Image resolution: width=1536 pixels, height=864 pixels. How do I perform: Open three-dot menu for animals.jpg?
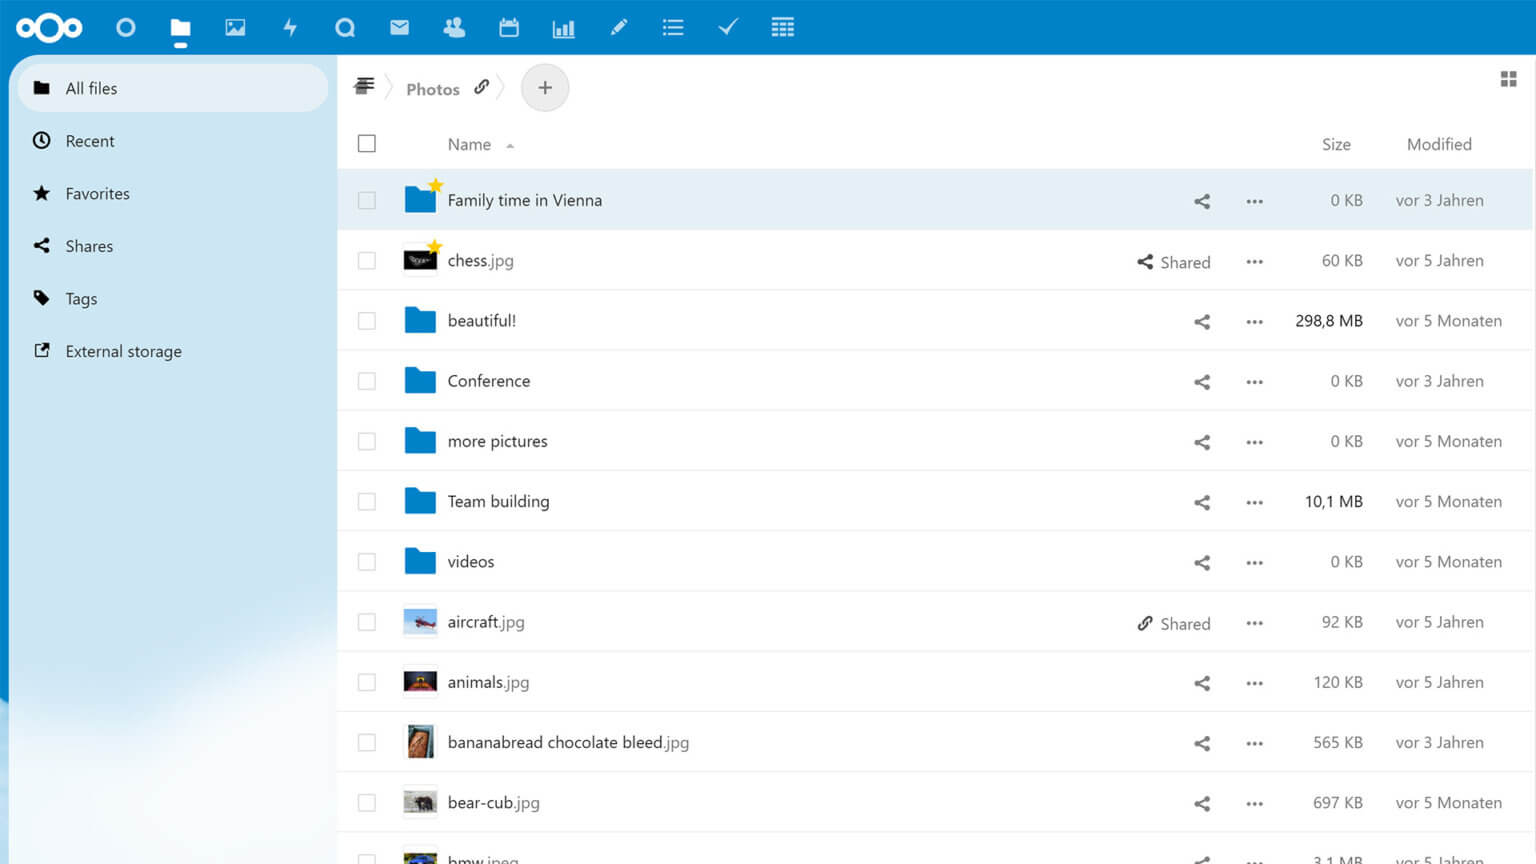point(1254,683)
